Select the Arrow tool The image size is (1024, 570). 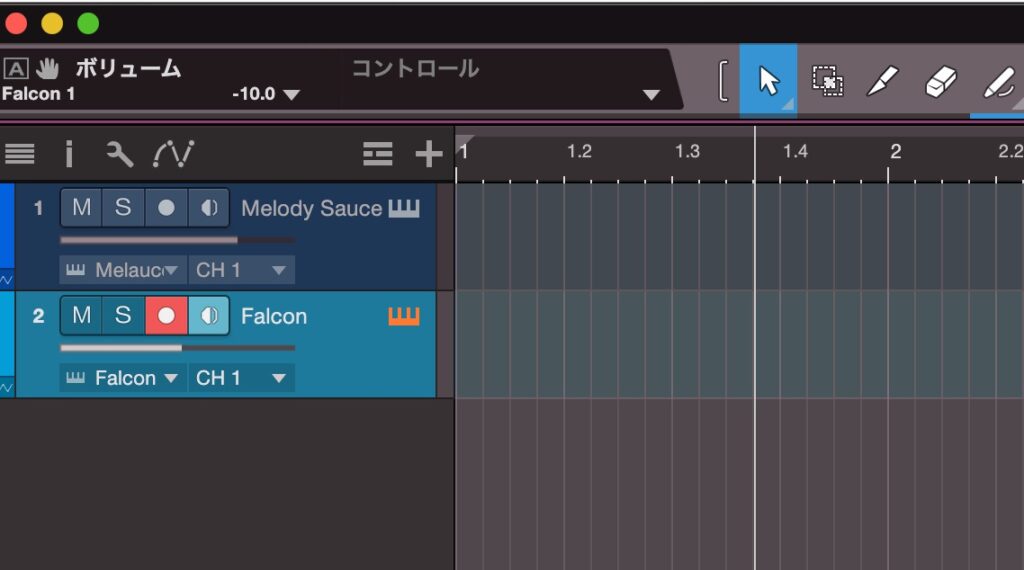[x=768, y=80]
